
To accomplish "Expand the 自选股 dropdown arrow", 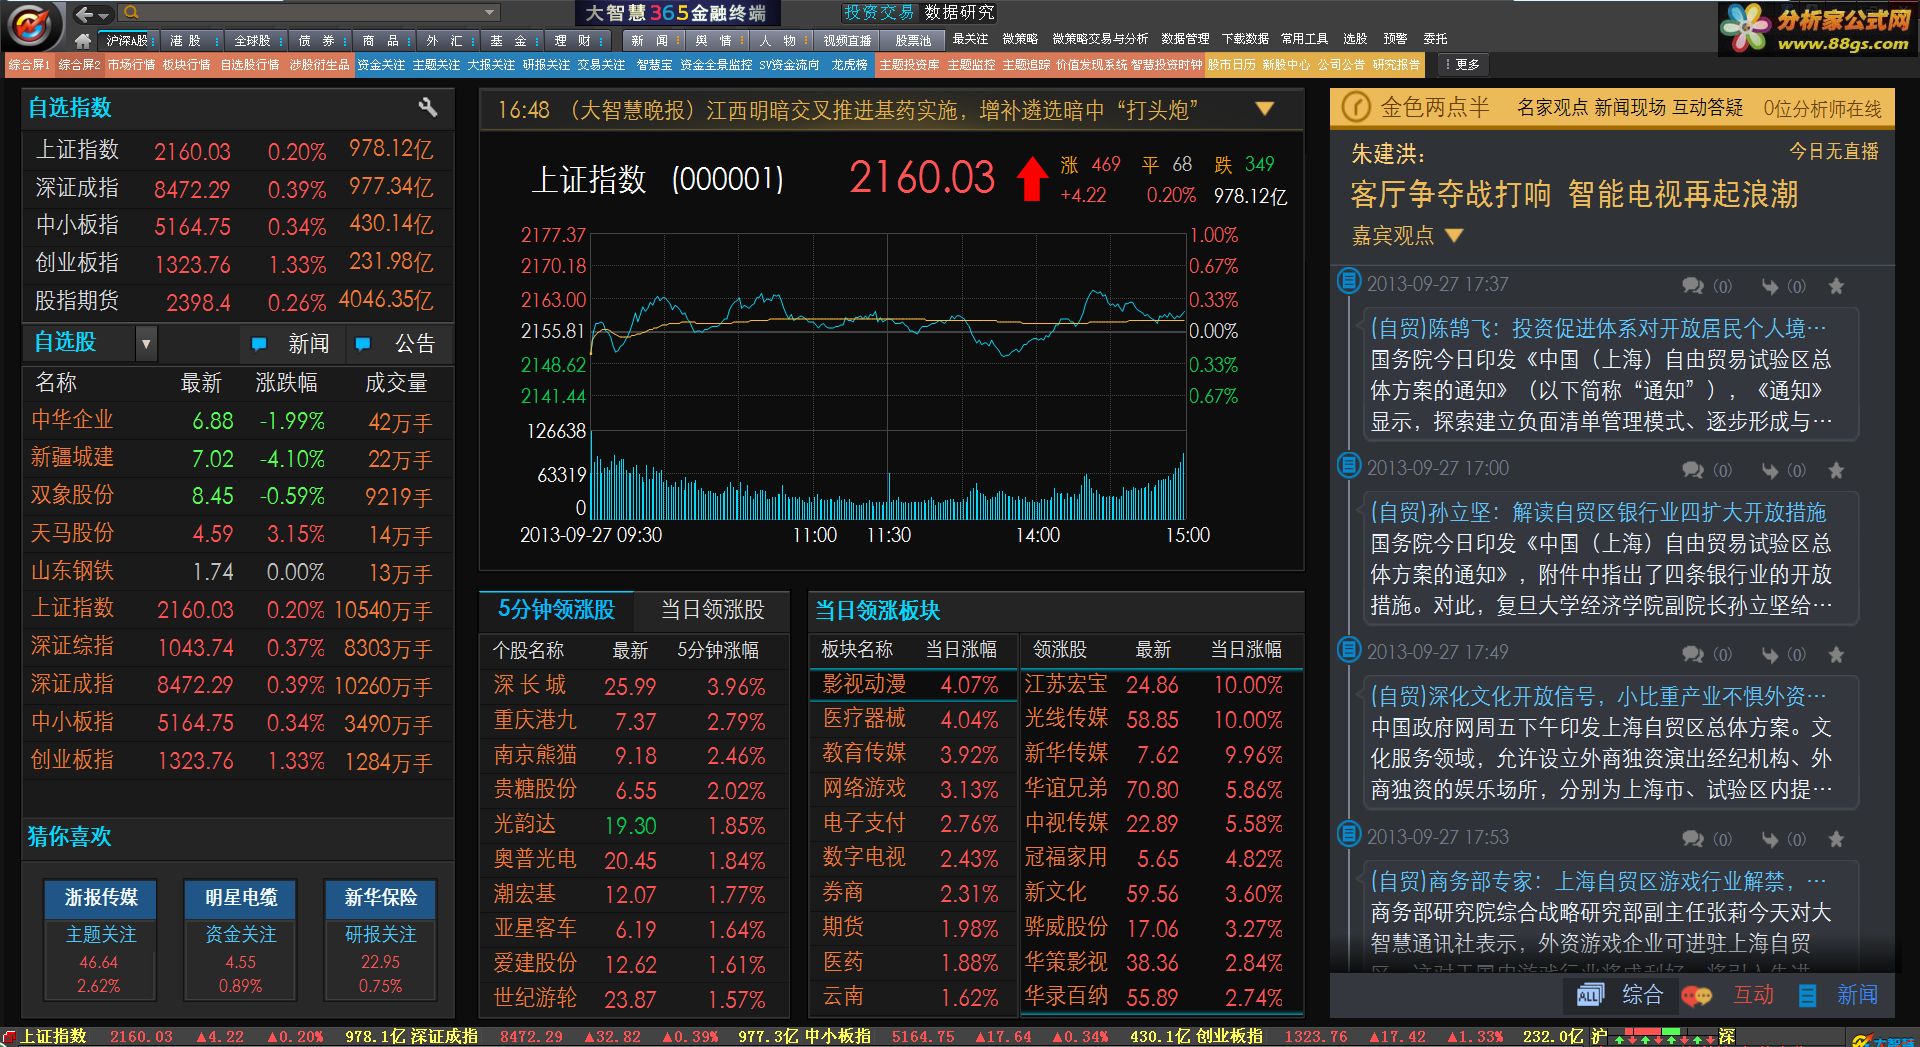I will coord(146,344).
